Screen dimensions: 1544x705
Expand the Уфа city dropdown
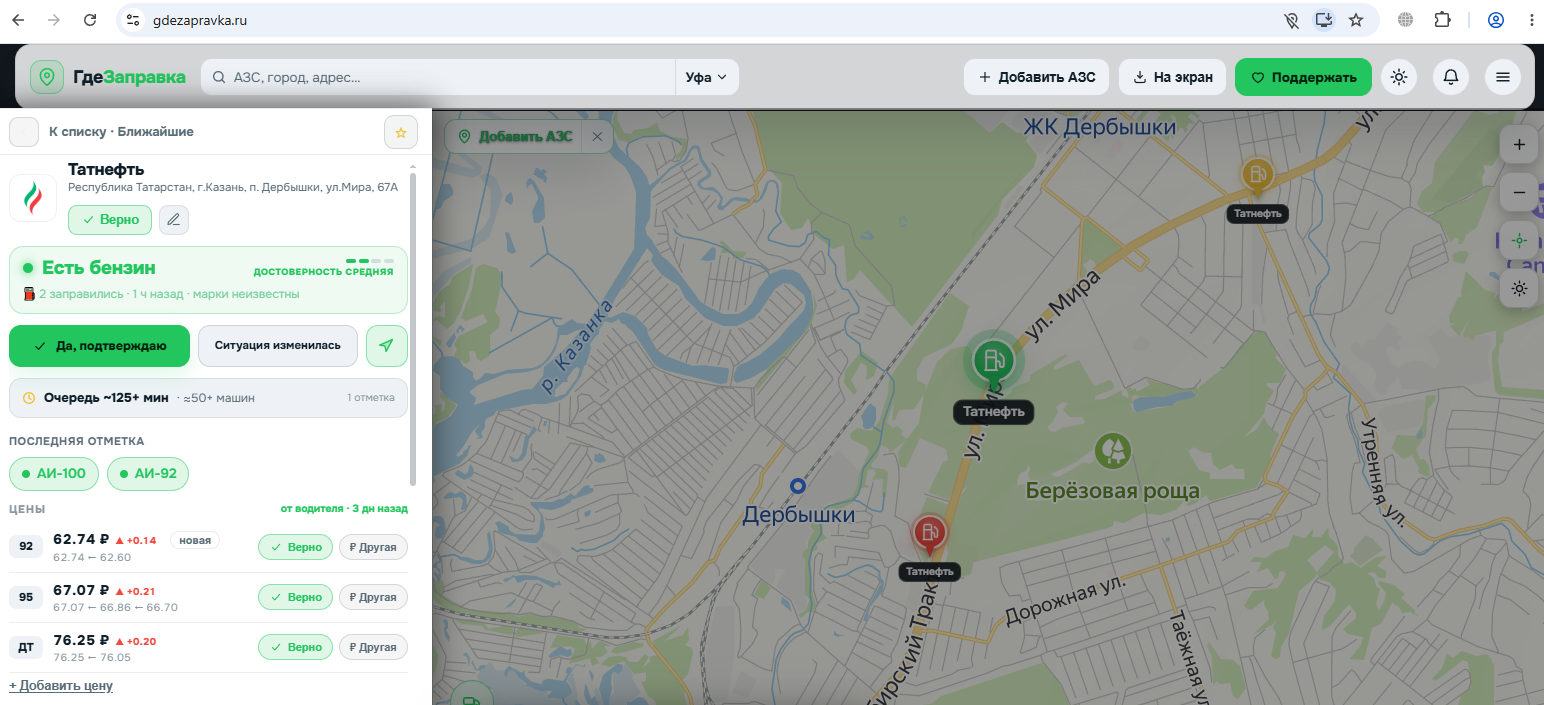(x=707, y=77)
